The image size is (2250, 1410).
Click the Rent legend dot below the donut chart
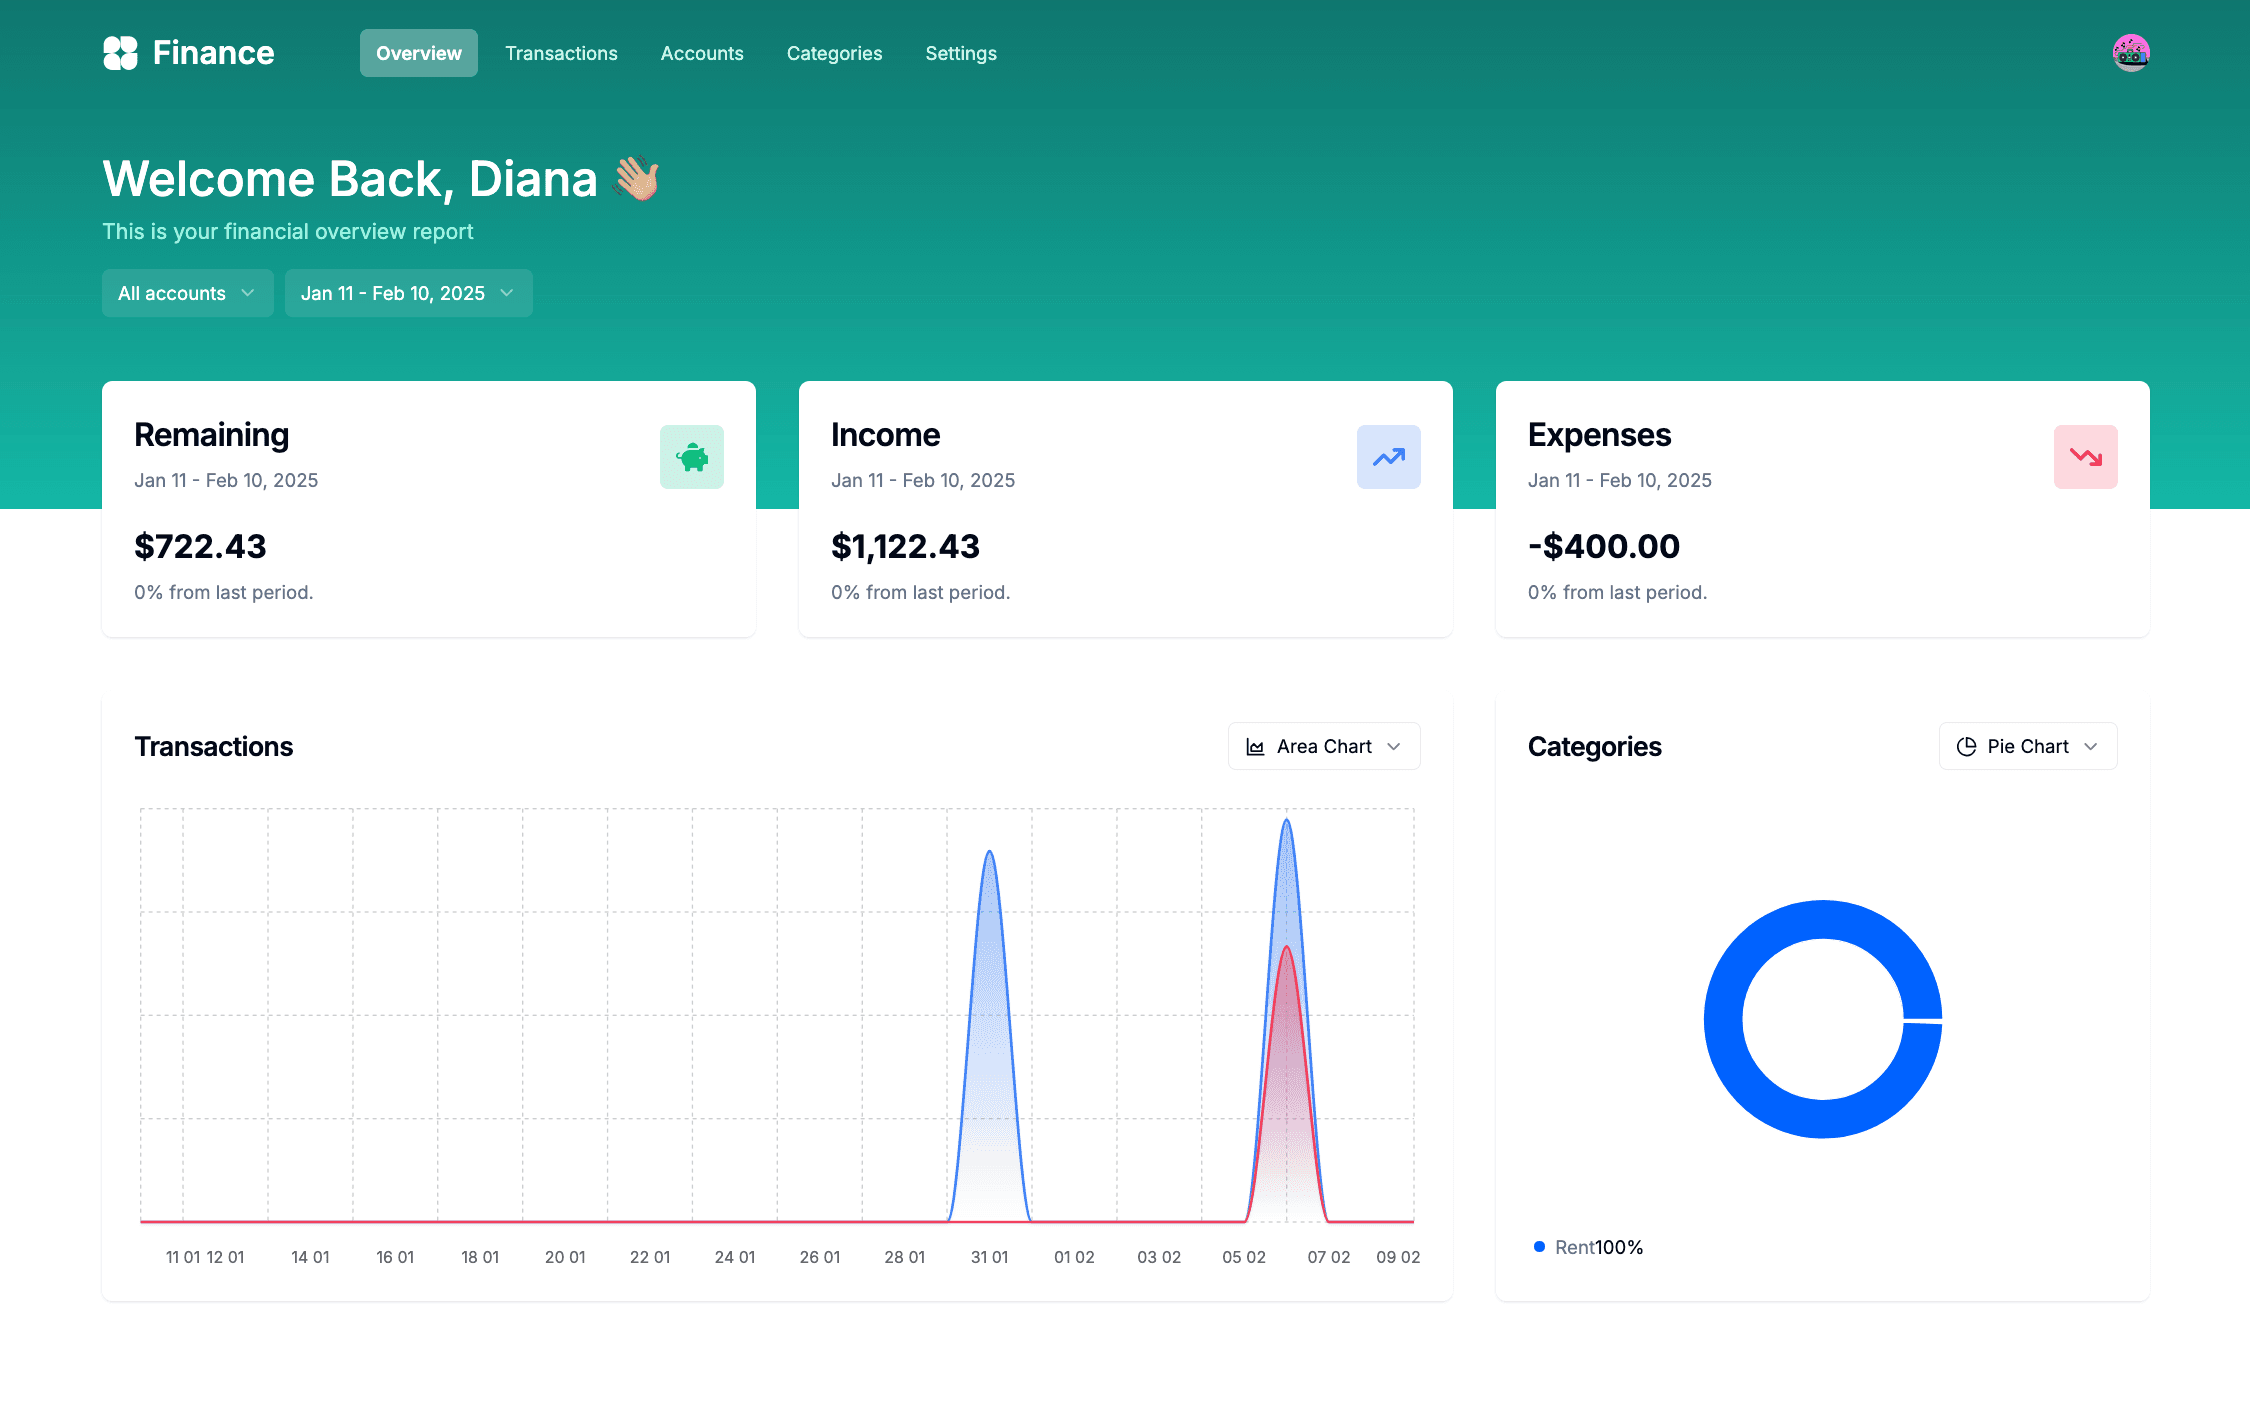point(1538,1246)
